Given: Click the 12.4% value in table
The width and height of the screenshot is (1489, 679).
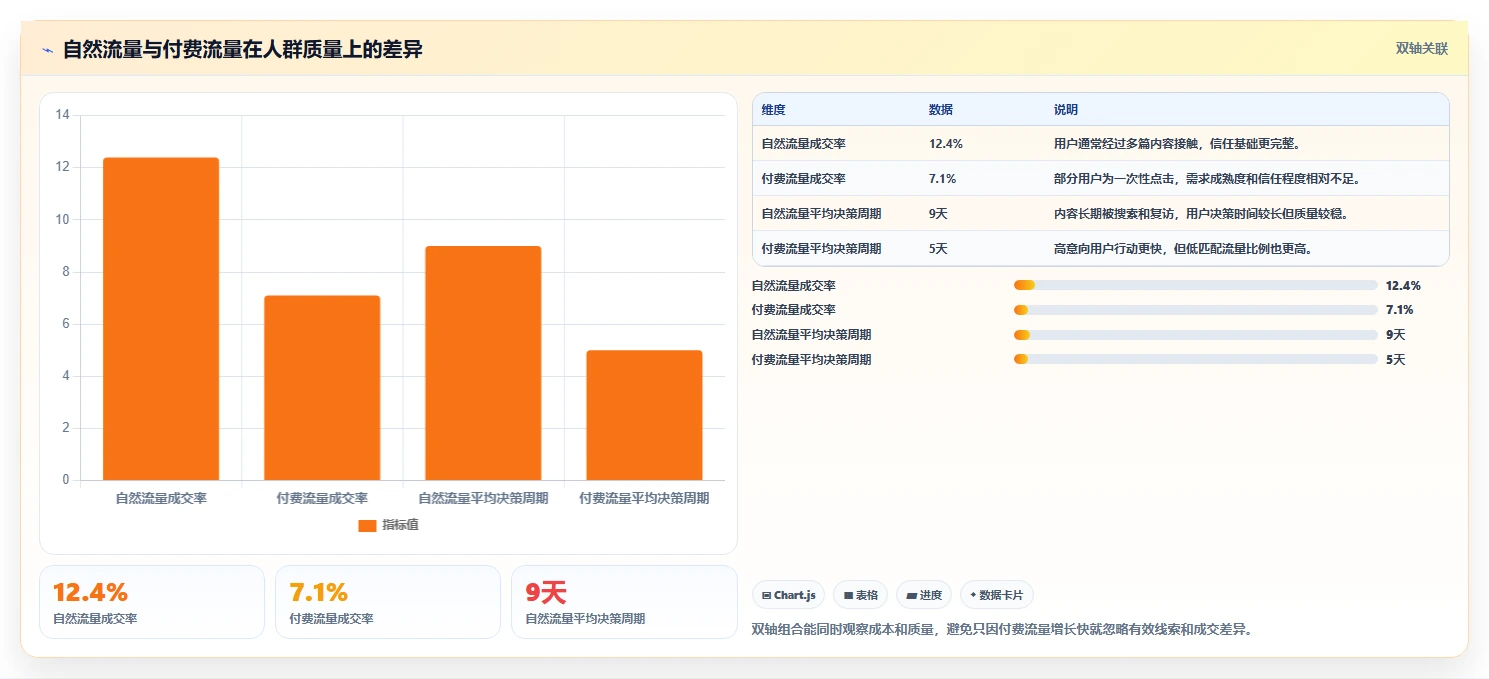Looking at the screenshot, I should (x=946, y=144).
